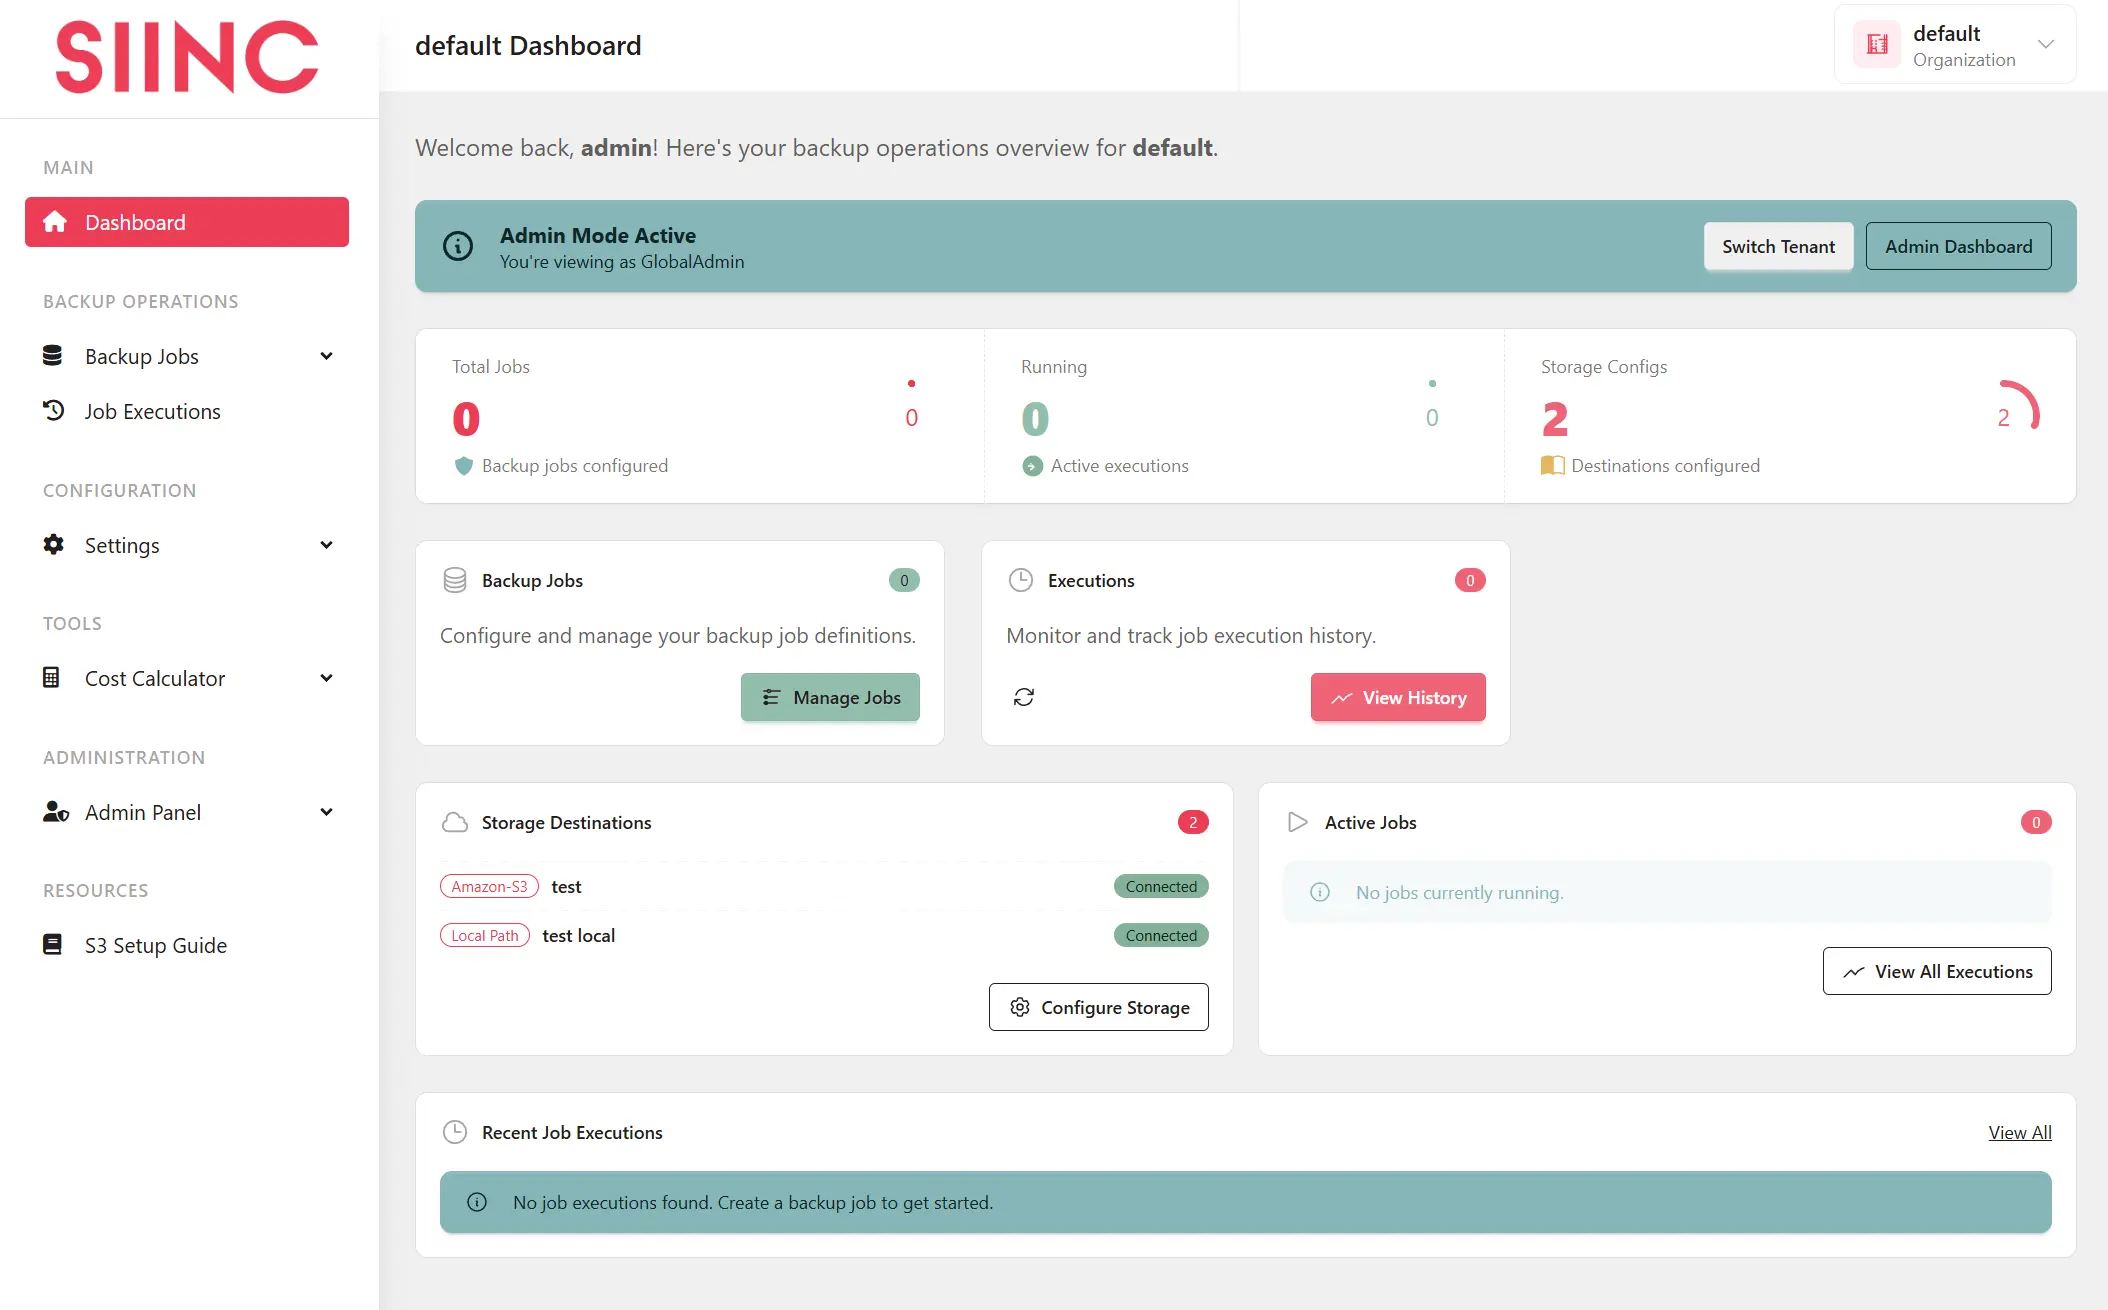Expand the Admin Panel chevron
2108x1310 pixels.
coord(325,812)
